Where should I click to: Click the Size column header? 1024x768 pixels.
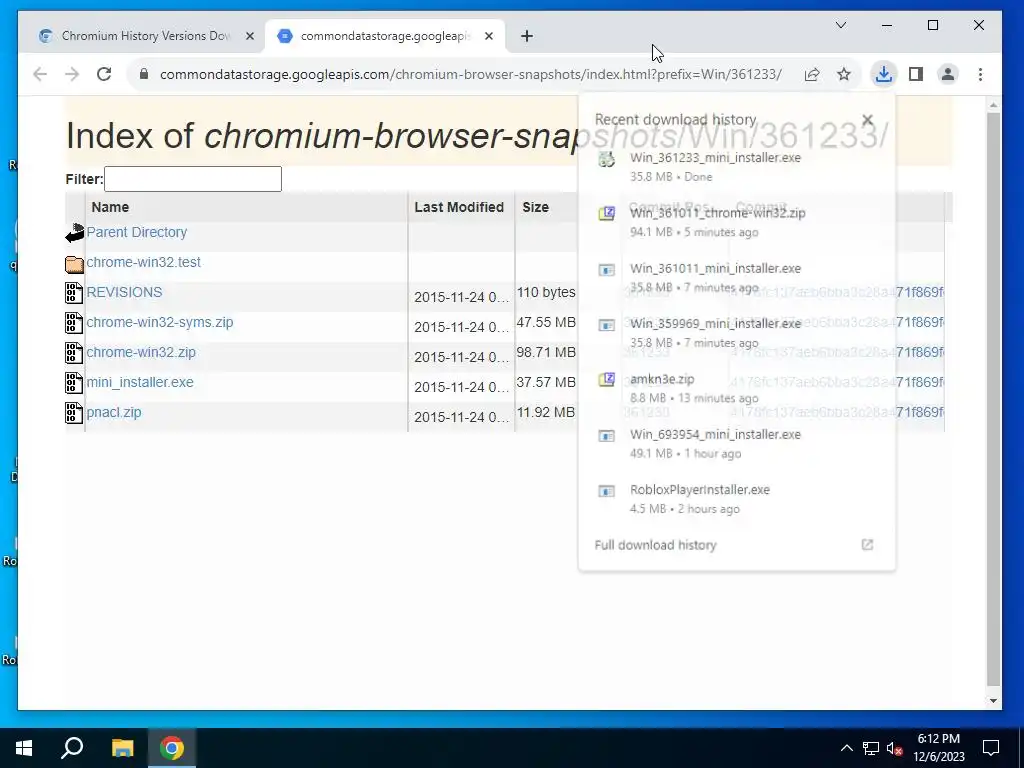[x=535, y=207]
